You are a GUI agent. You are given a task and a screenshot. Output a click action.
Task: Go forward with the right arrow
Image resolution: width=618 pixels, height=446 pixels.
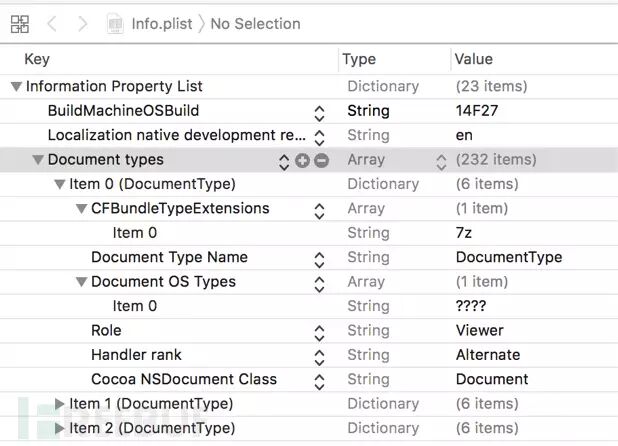(81, 23)
